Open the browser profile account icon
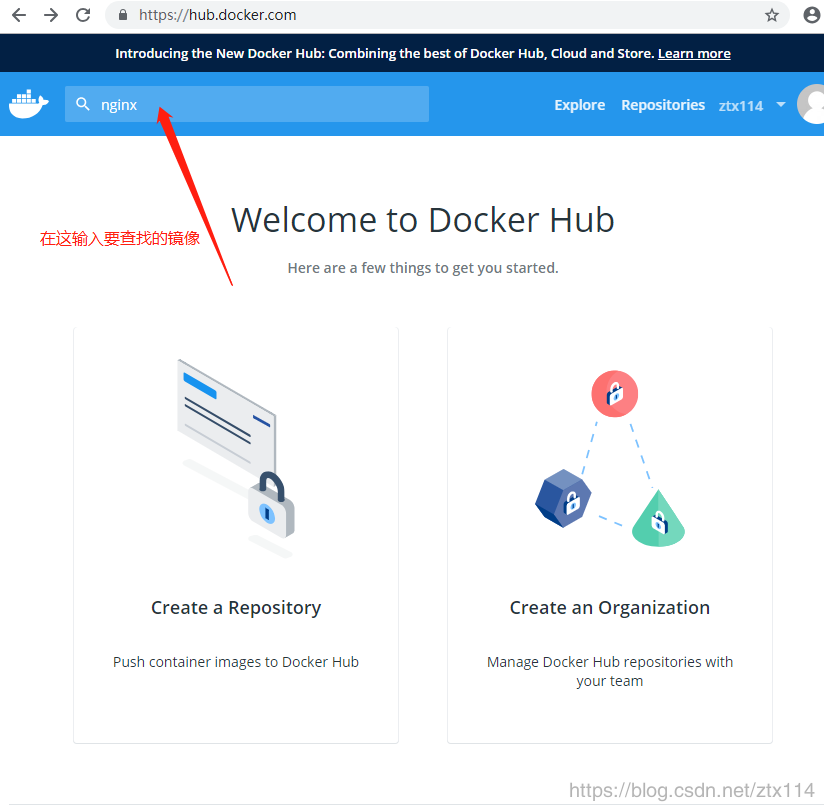Screen dimensions: 824x811 pyautogui.click(x=812, y=15)
